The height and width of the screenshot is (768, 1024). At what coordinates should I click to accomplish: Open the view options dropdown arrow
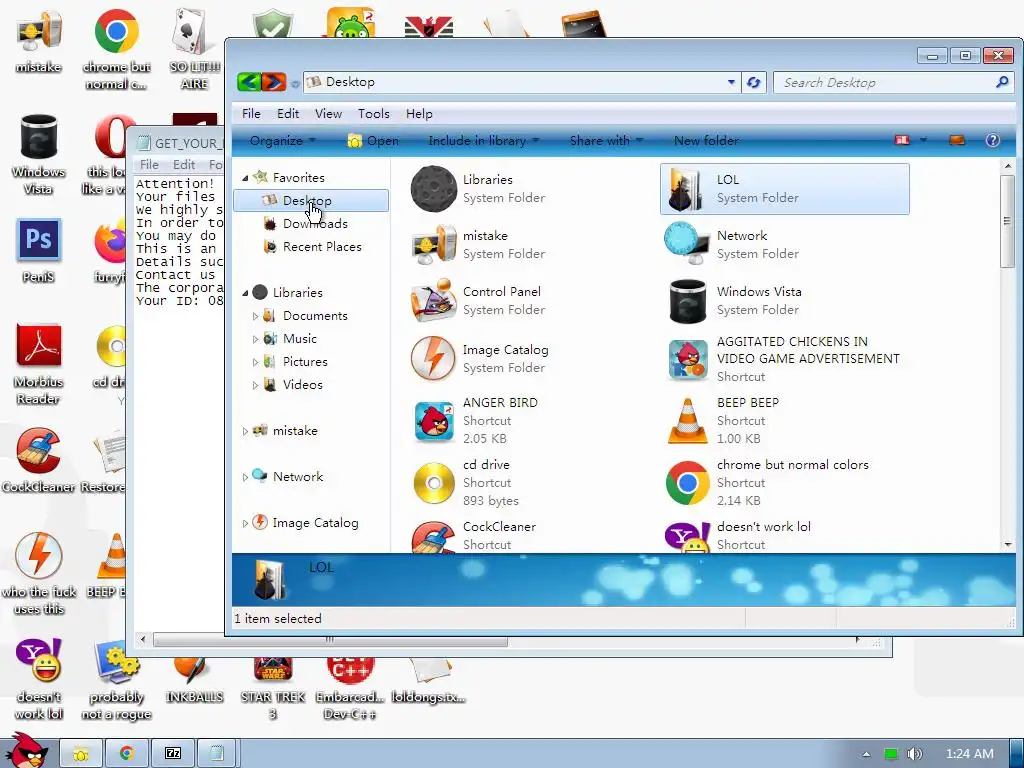pos(923,140)
